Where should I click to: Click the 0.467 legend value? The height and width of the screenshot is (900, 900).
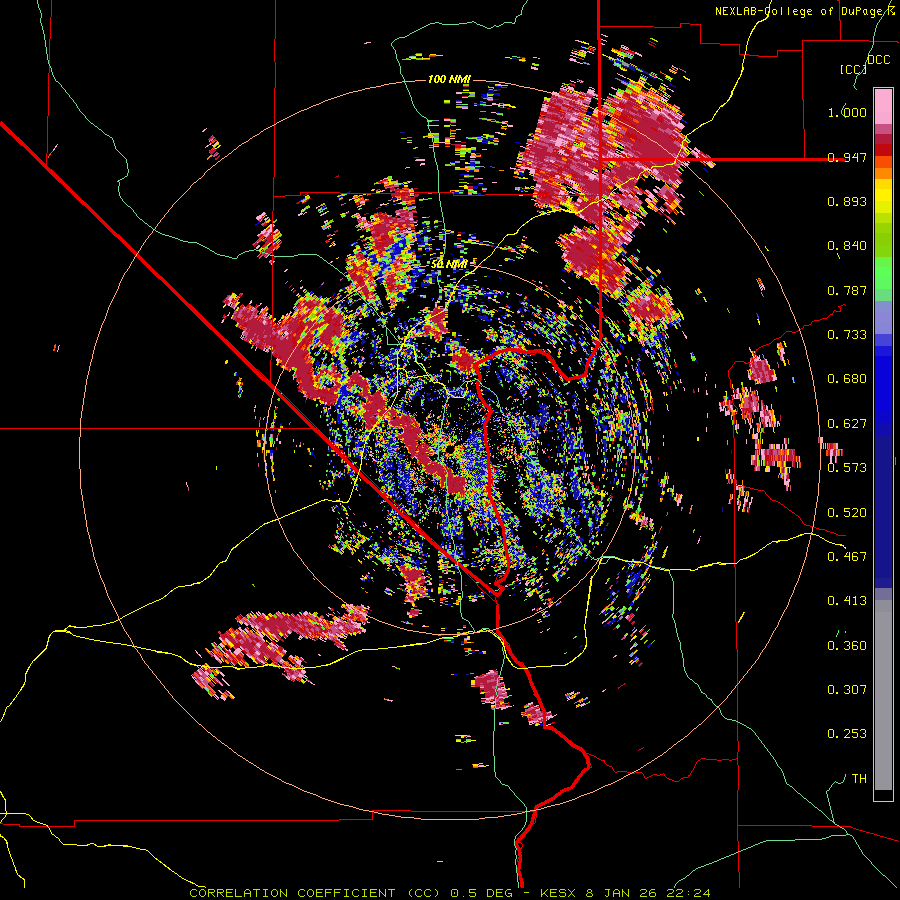coord(847,557)
